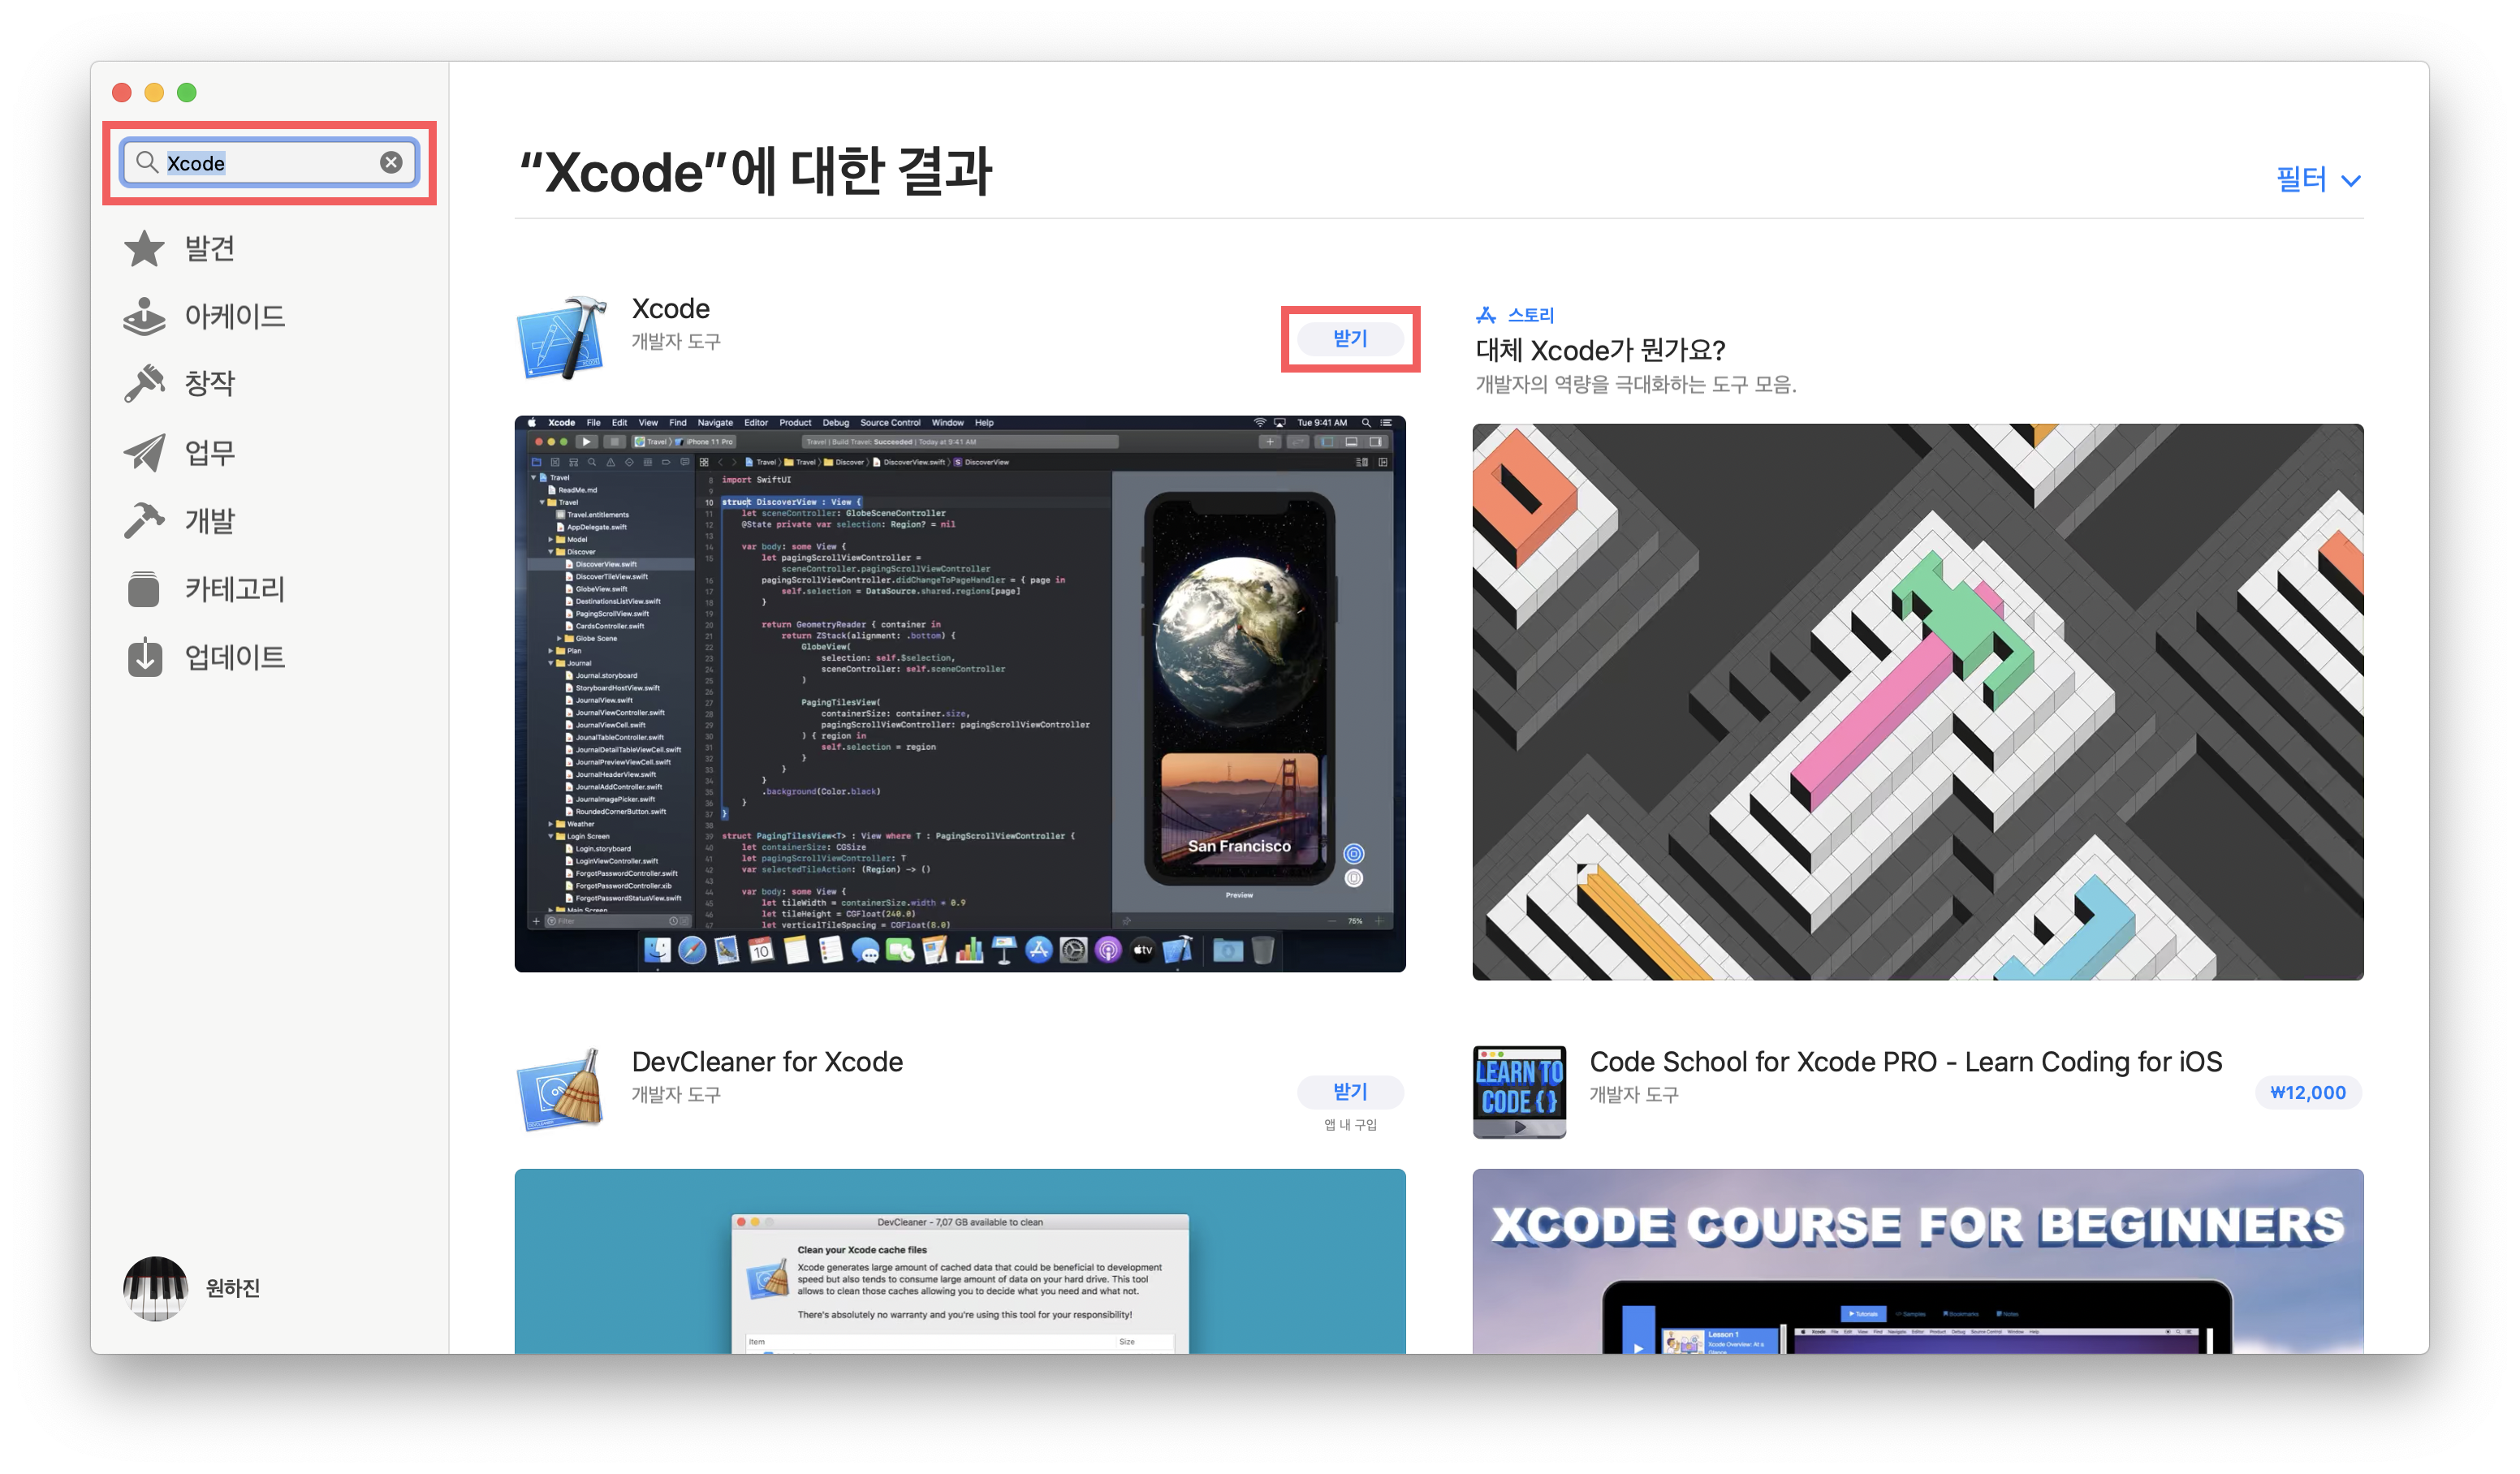Select the Develop hammer icon
The width and height of the screenshot is (2520, 1474).
(x=144, y=520)
